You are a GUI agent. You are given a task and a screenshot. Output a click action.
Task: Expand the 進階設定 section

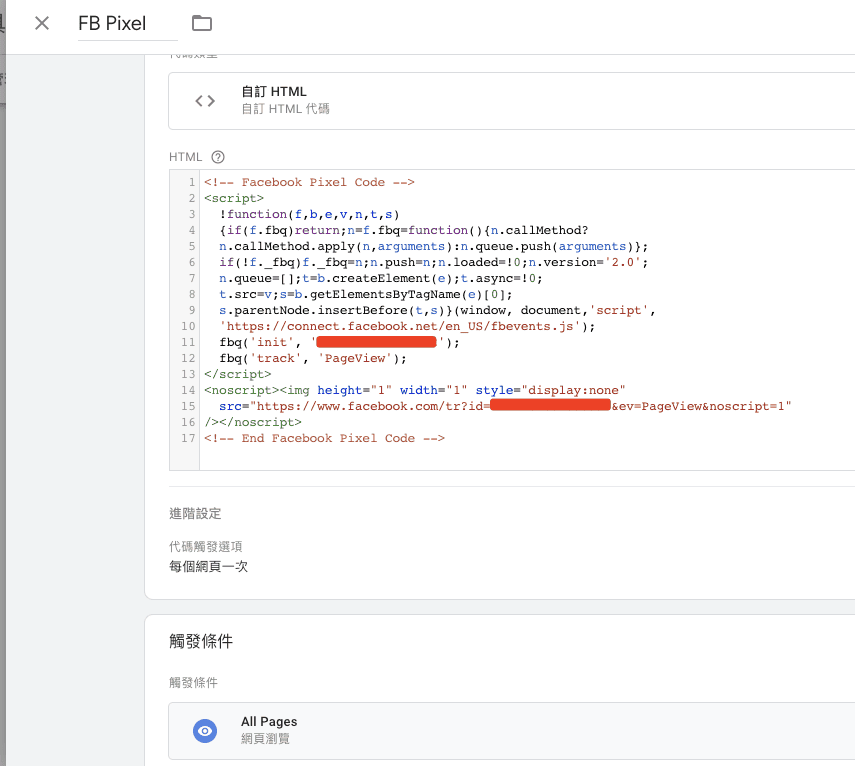[x=195, y=513]
